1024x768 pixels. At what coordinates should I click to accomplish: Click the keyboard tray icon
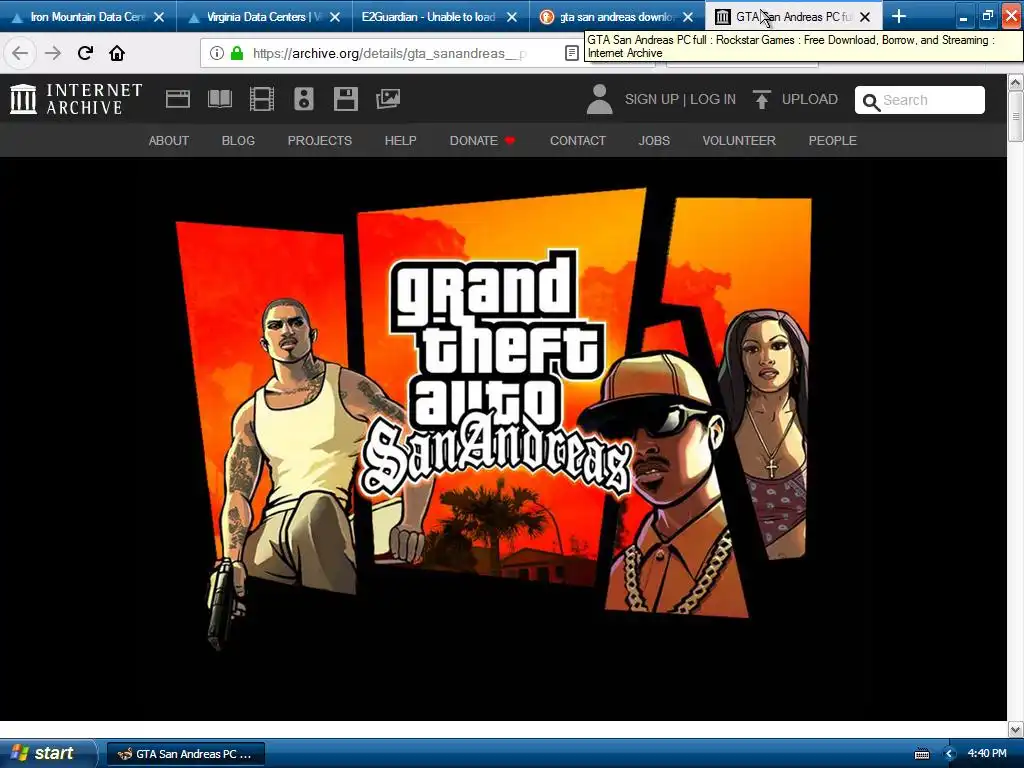pos(921,754)
